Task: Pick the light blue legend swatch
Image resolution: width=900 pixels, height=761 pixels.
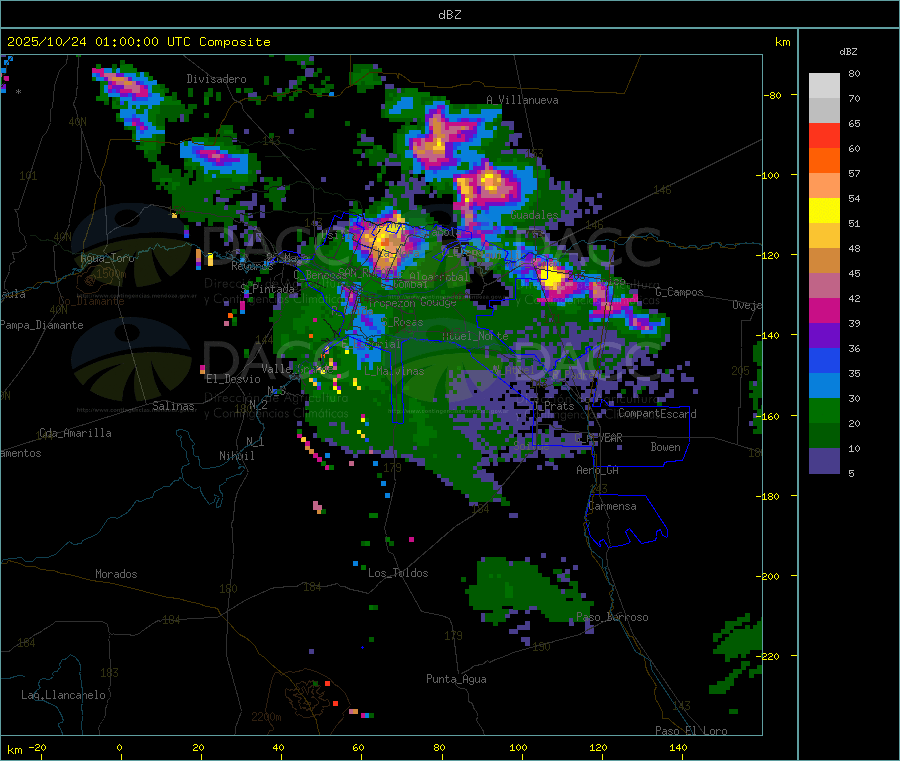Action: (824, 386)
